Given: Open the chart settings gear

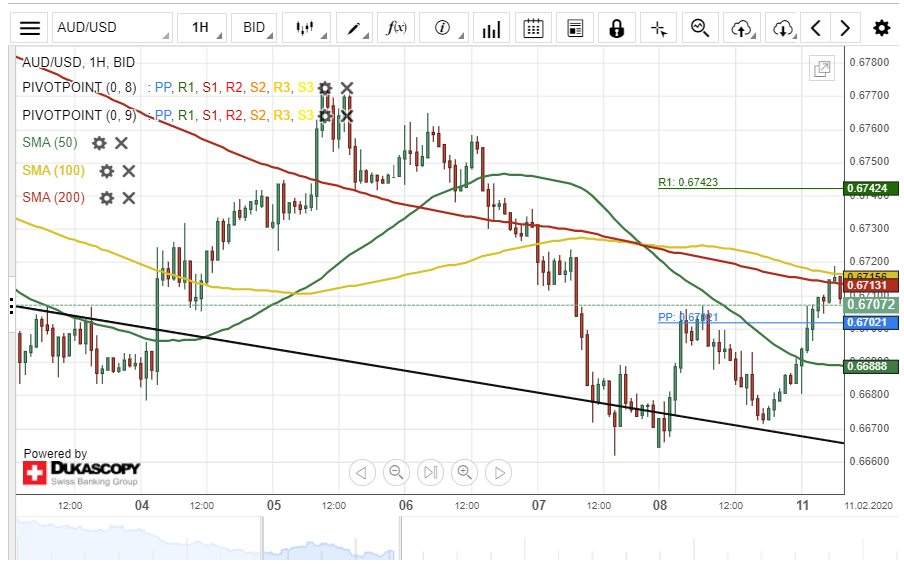Looking at the screenshot, I should click(x=882, y=28).
